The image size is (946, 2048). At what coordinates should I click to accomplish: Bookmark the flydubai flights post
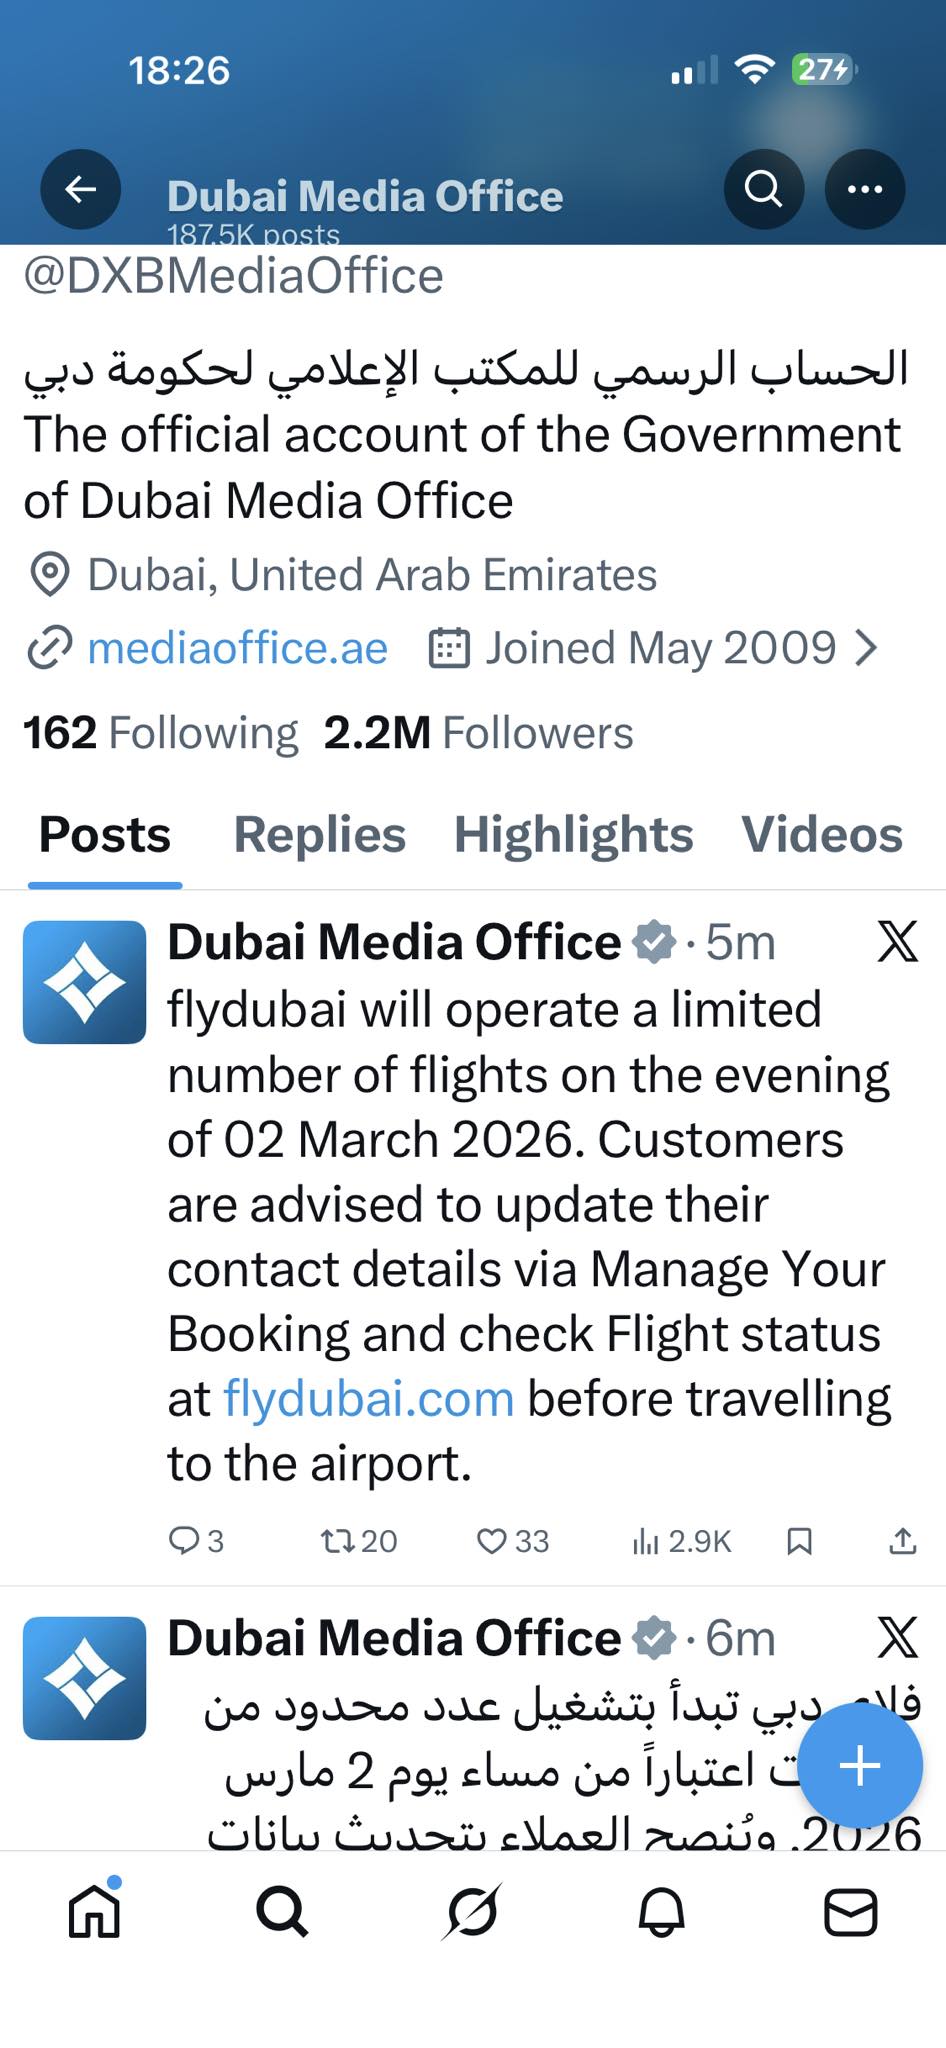pyautogui.click(x=799, y=1541)
